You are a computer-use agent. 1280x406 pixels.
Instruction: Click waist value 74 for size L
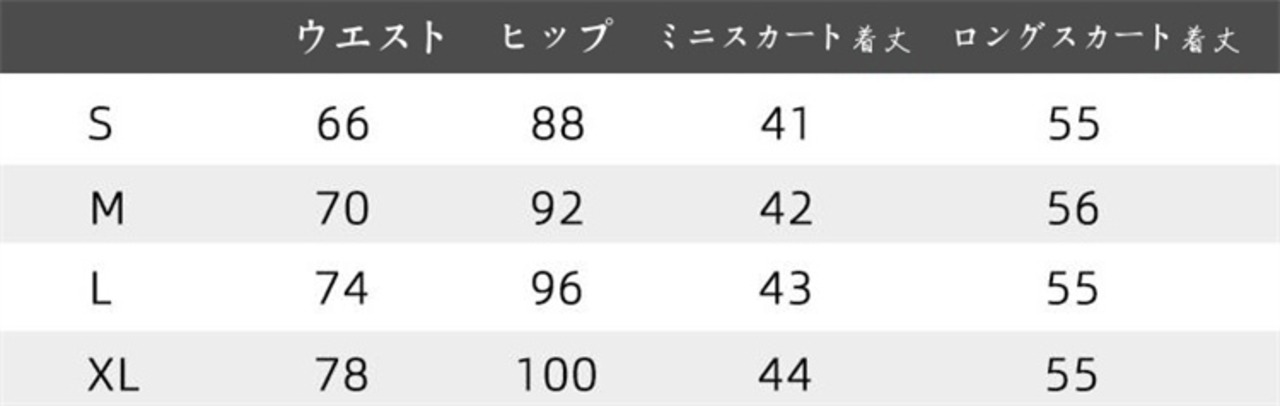pyautogui.click(x=343, y=289)
